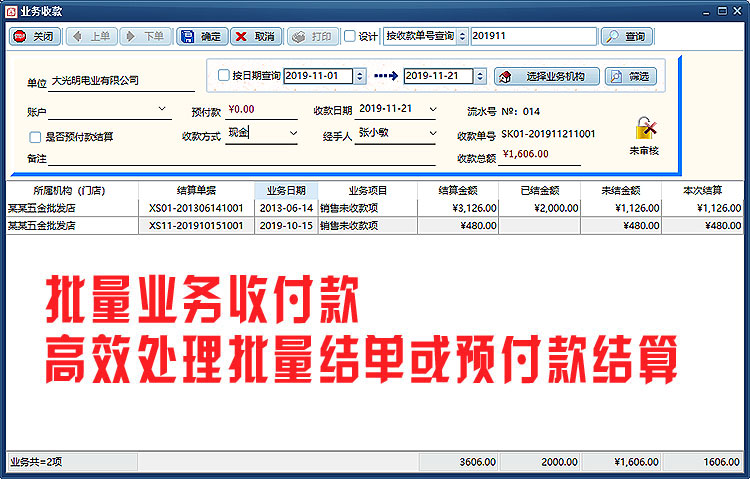Expand the 经手人 handler dropdown

432,134
